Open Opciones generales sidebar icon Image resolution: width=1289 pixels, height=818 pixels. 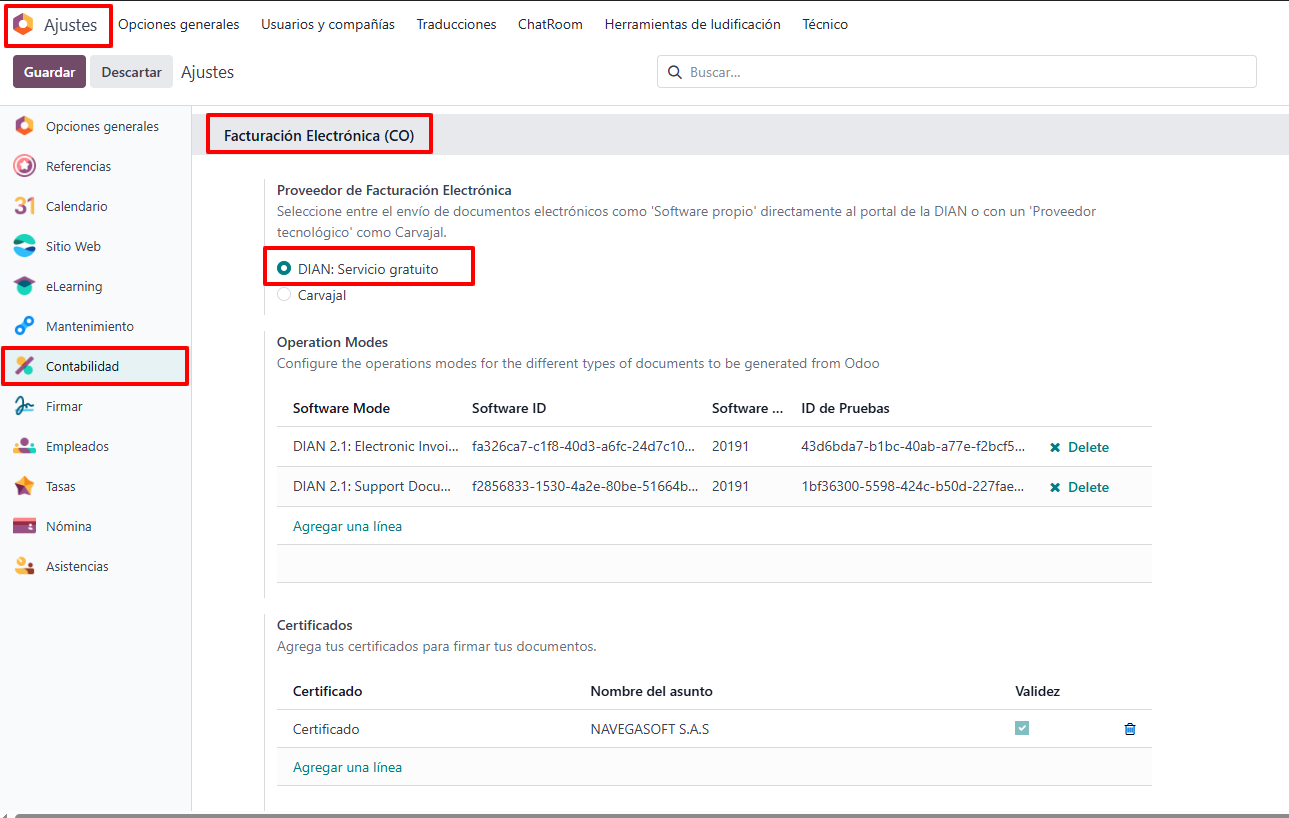pyautogui.click(x=24, y=126)
